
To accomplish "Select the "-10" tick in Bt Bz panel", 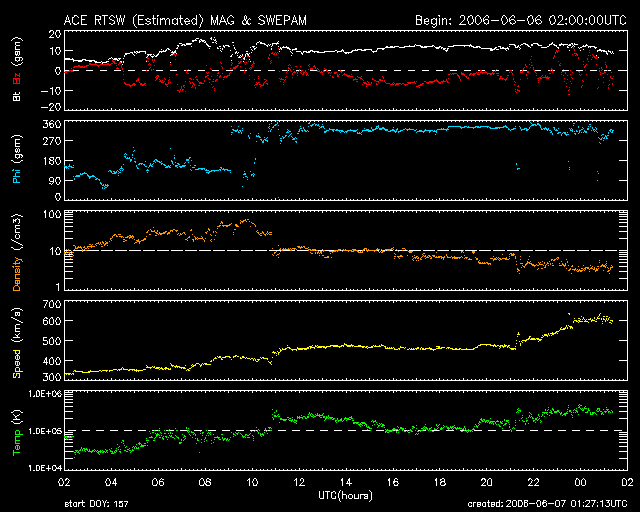I will click(51, 90).
